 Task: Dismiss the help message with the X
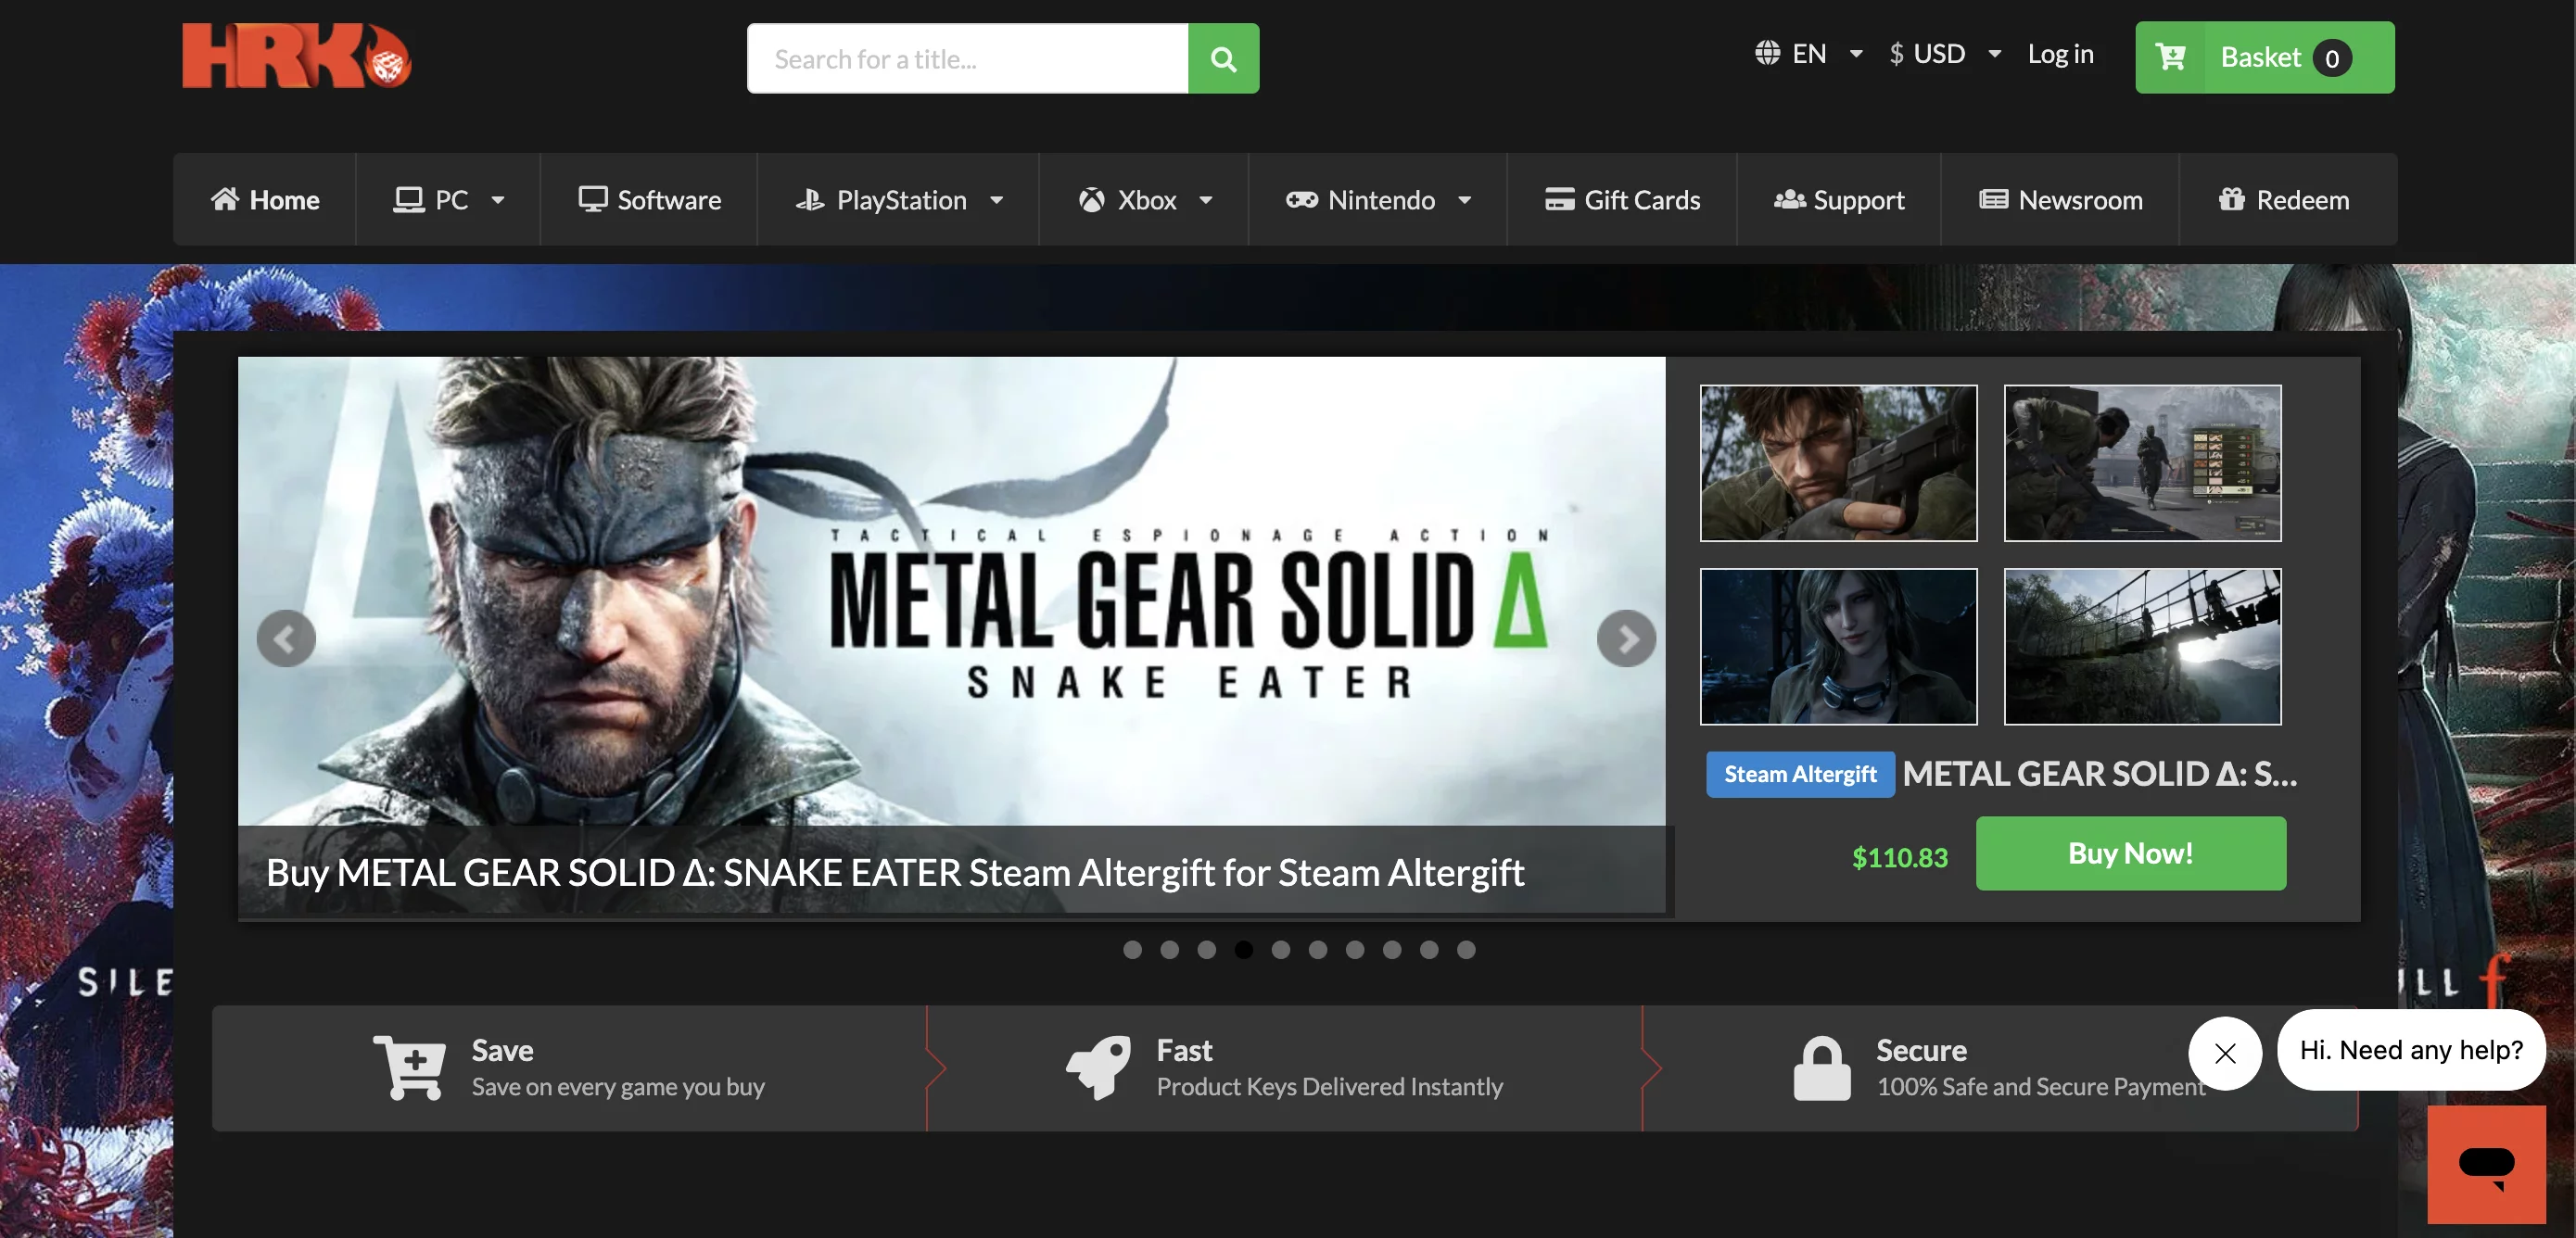(2224, 1052)
